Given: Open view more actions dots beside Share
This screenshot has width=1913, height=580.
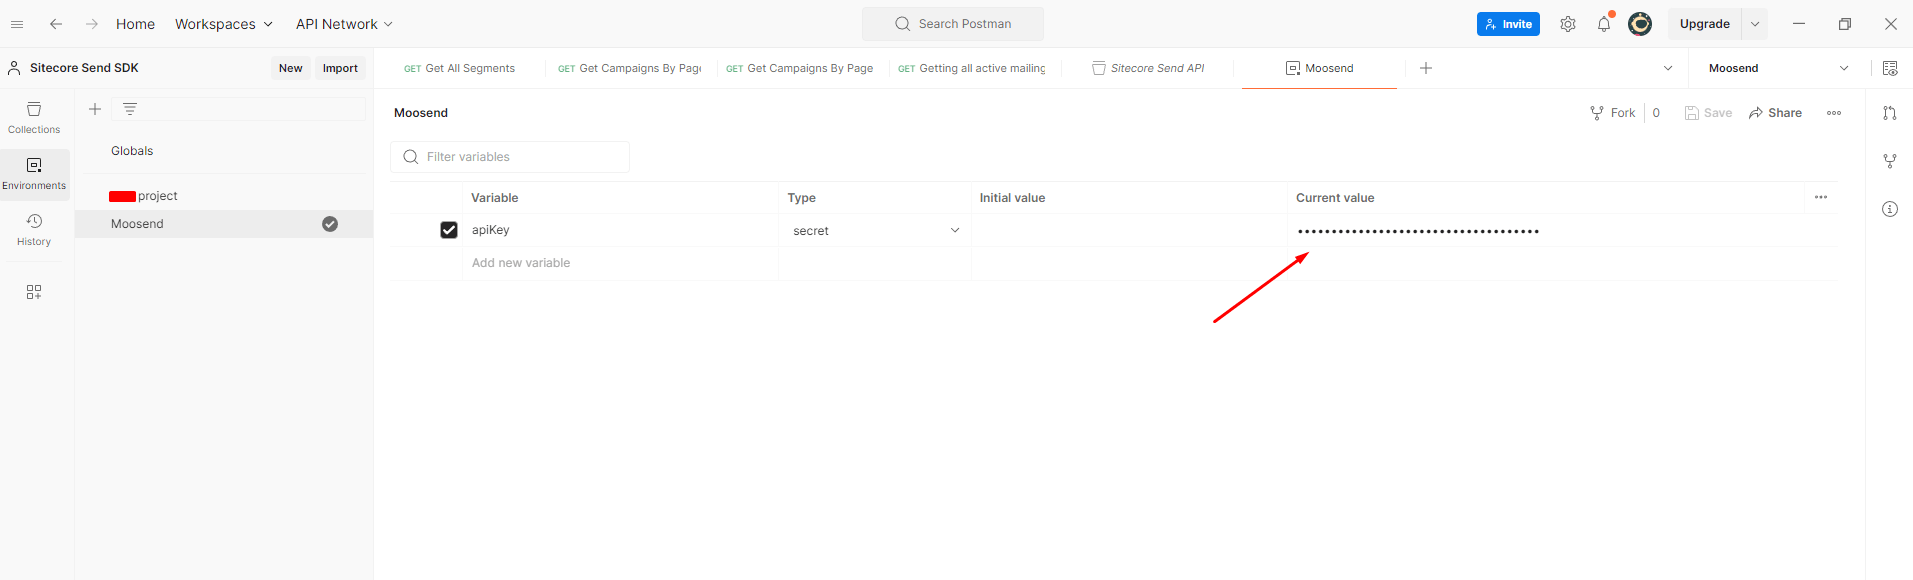Looking at the screenshot, I should pyautogui.click(x=1834, y=113).
